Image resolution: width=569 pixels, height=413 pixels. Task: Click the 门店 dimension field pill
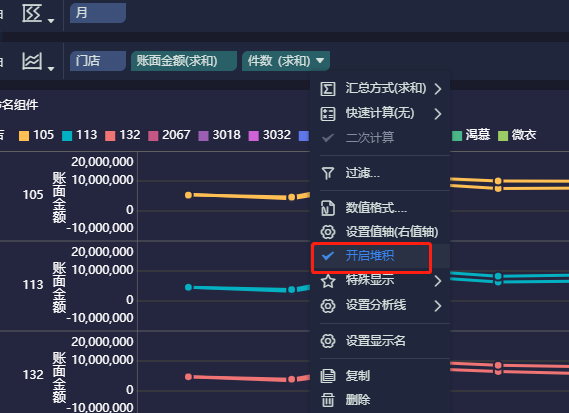coord(98,61)
